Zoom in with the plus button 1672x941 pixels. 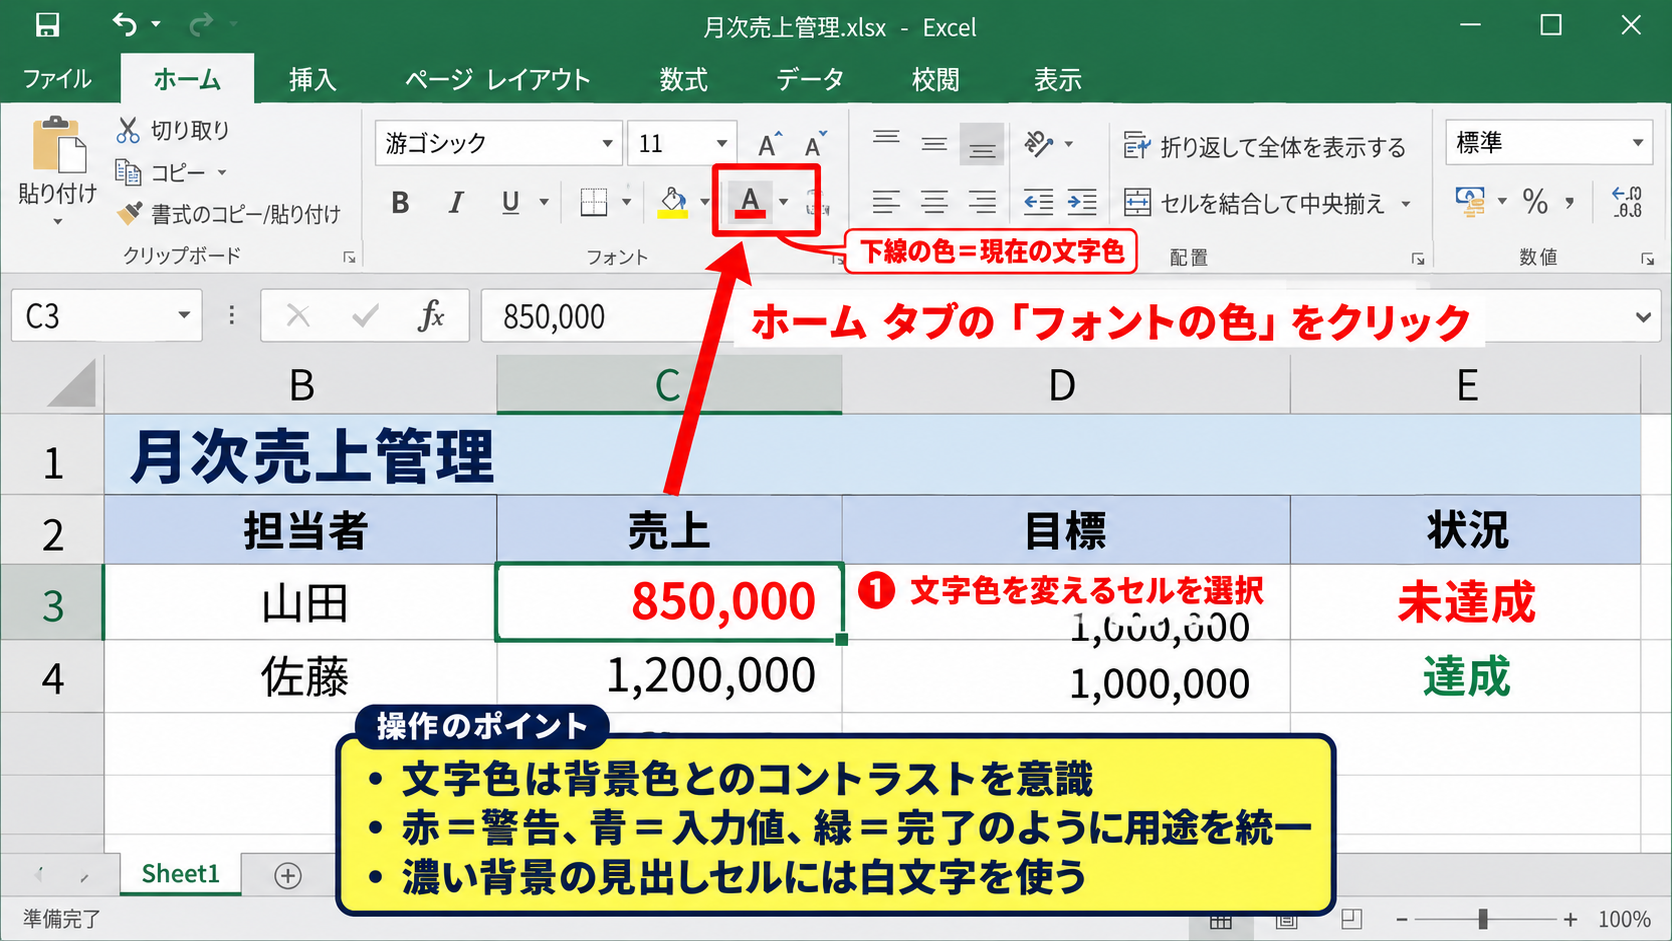click(x=1570, y=919)
